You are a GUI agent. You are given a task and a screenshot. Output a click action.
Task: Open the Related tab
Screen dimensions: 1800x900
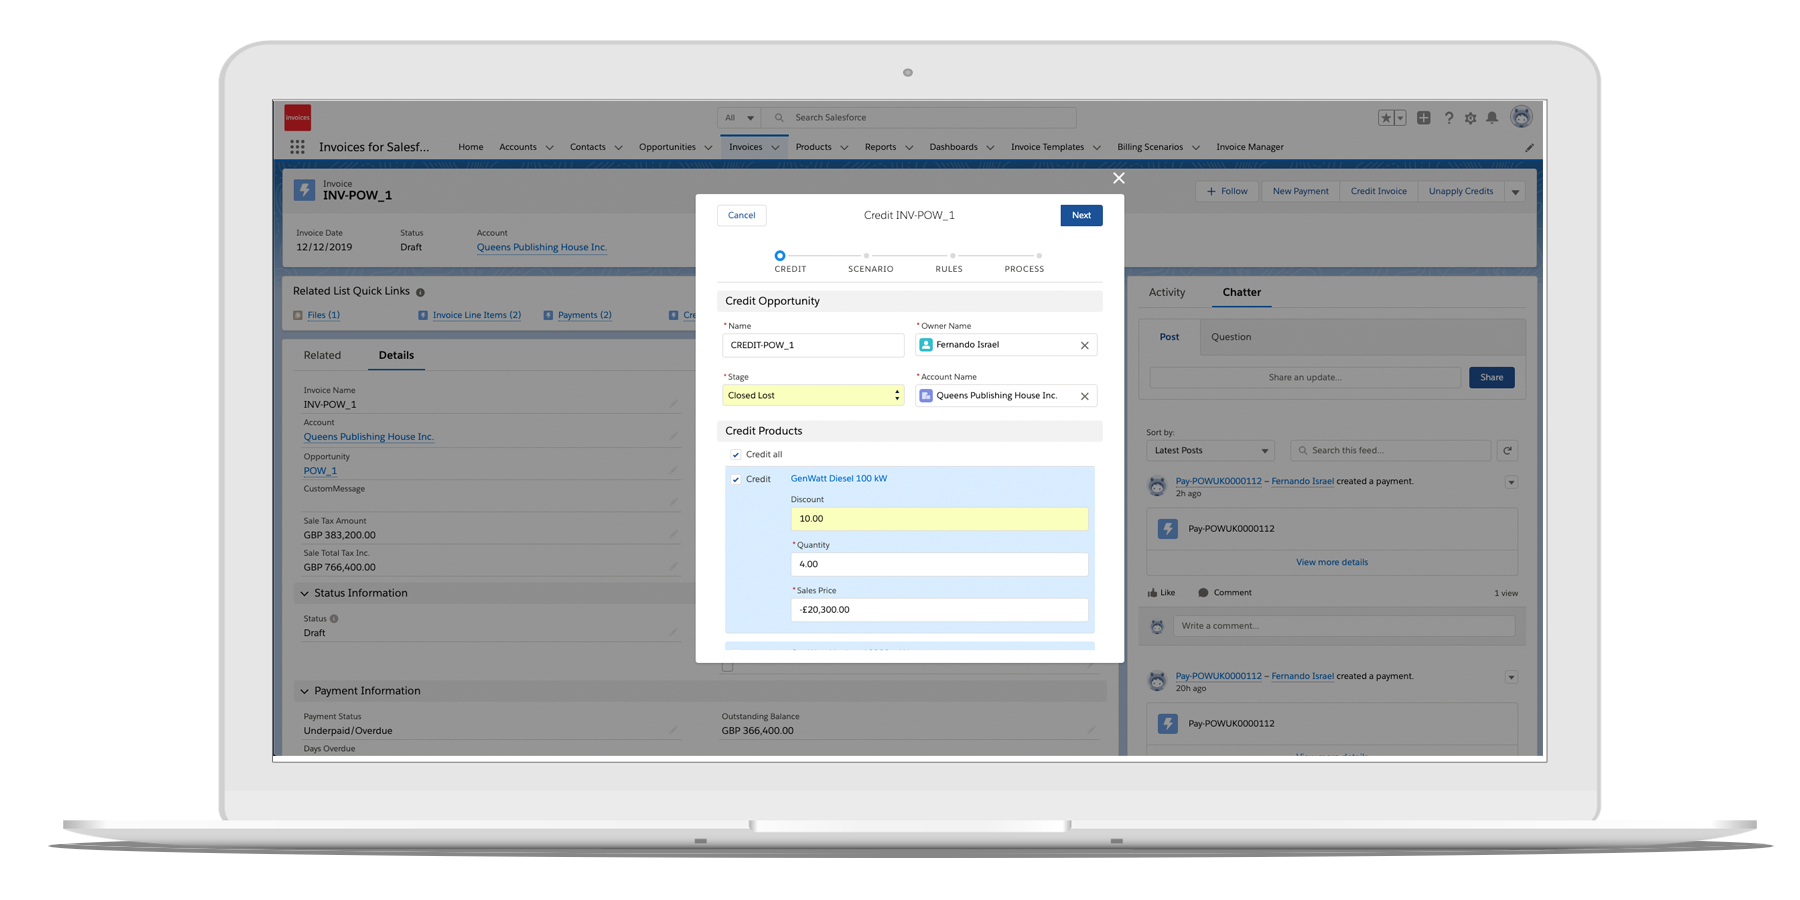(322, 355)
